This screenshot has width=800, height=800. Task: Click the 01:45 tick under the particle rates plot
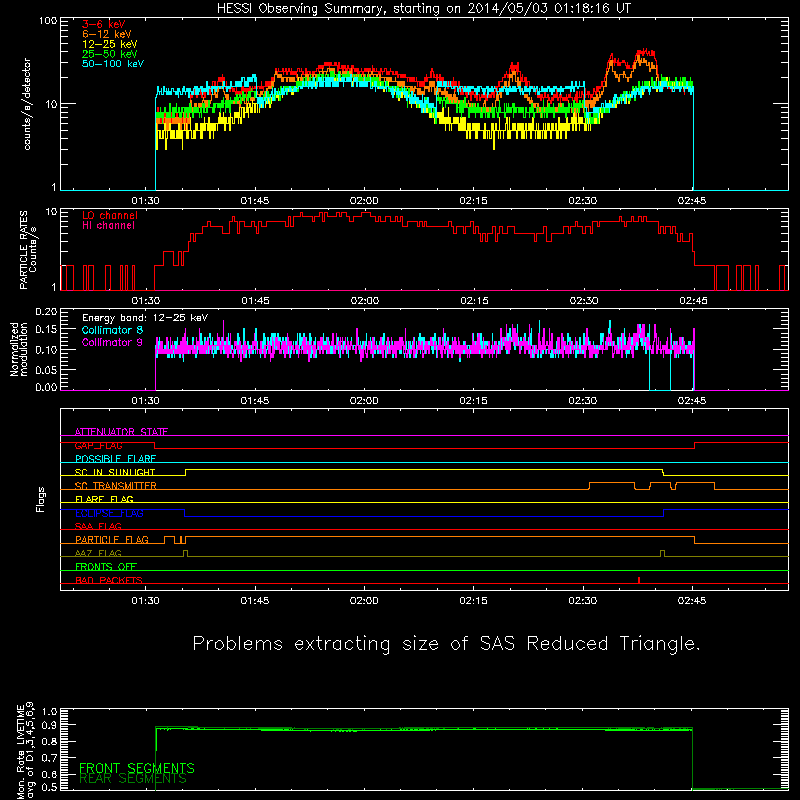point(255,301)
